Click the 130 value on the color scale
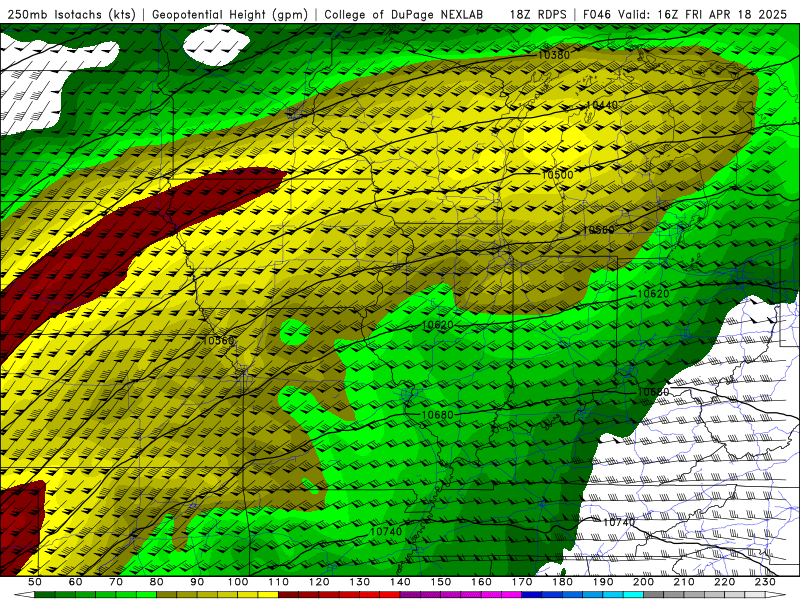 click(x=360, y=582)
